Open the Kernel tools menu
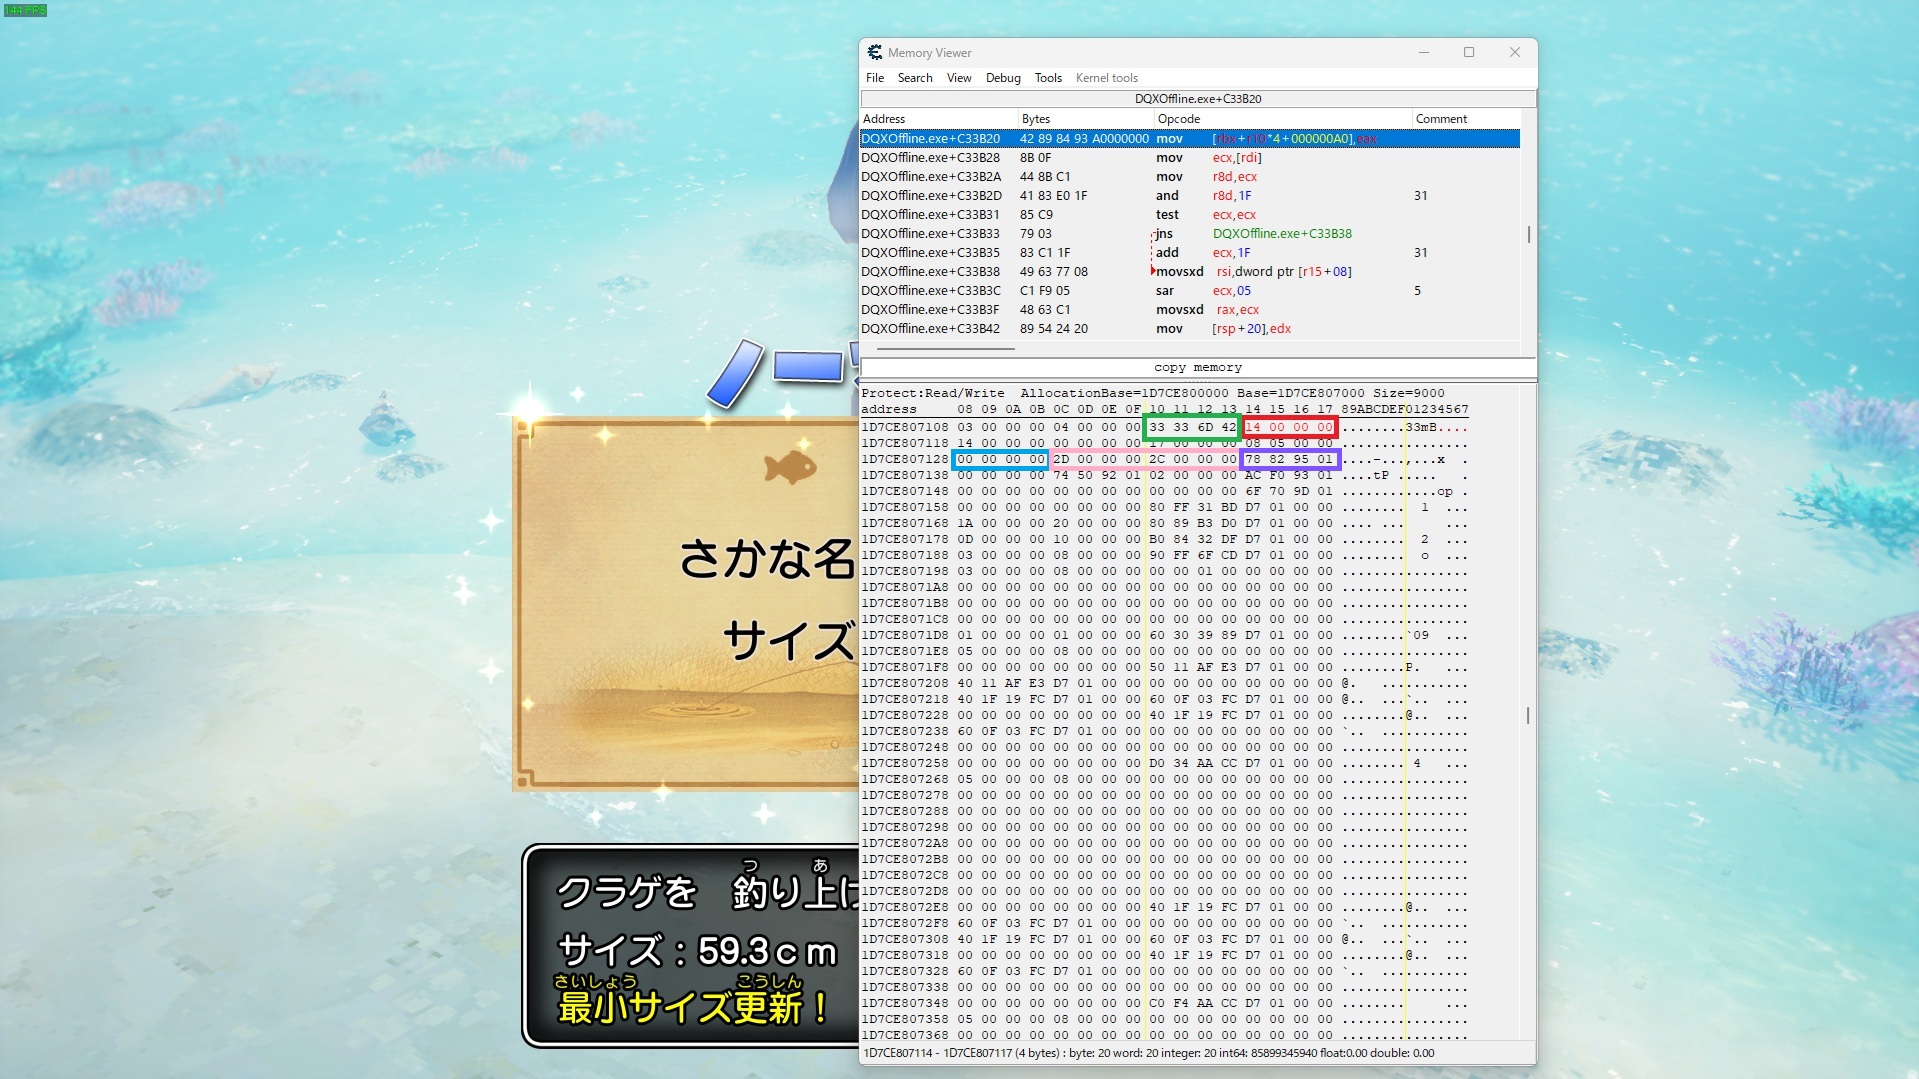 [1106, 78]
